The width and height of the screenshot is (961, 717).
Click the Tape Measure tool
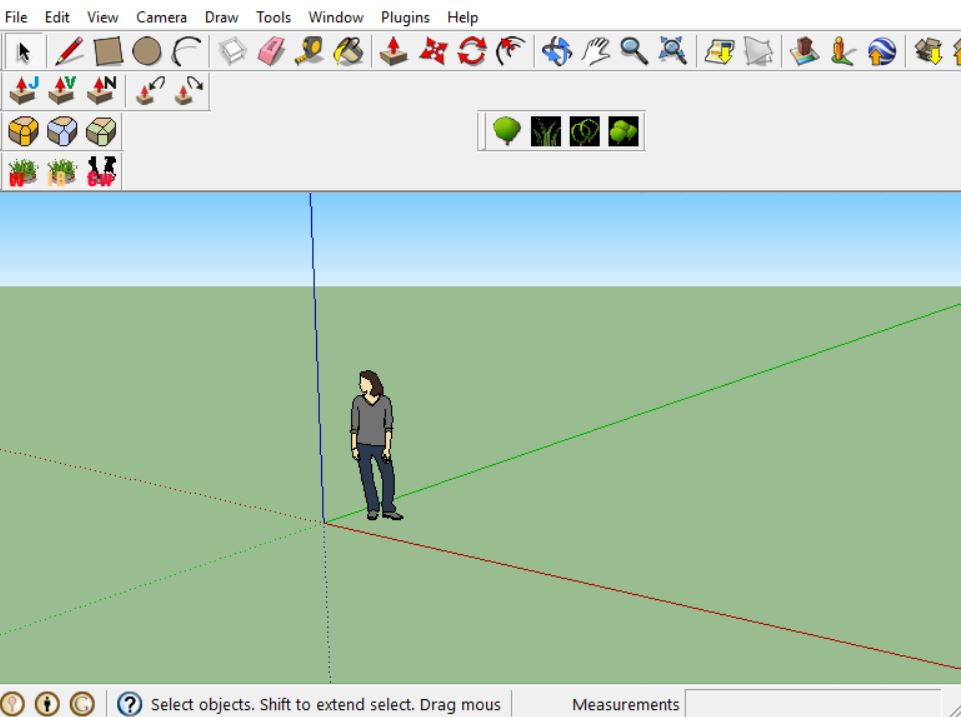click(309, 52)
